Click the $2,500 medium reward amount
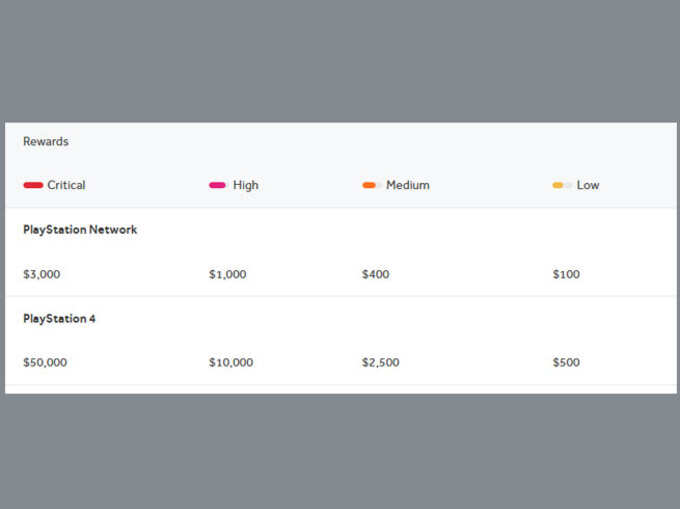Viewport: 680px width, 509px height. coord(380,362)
